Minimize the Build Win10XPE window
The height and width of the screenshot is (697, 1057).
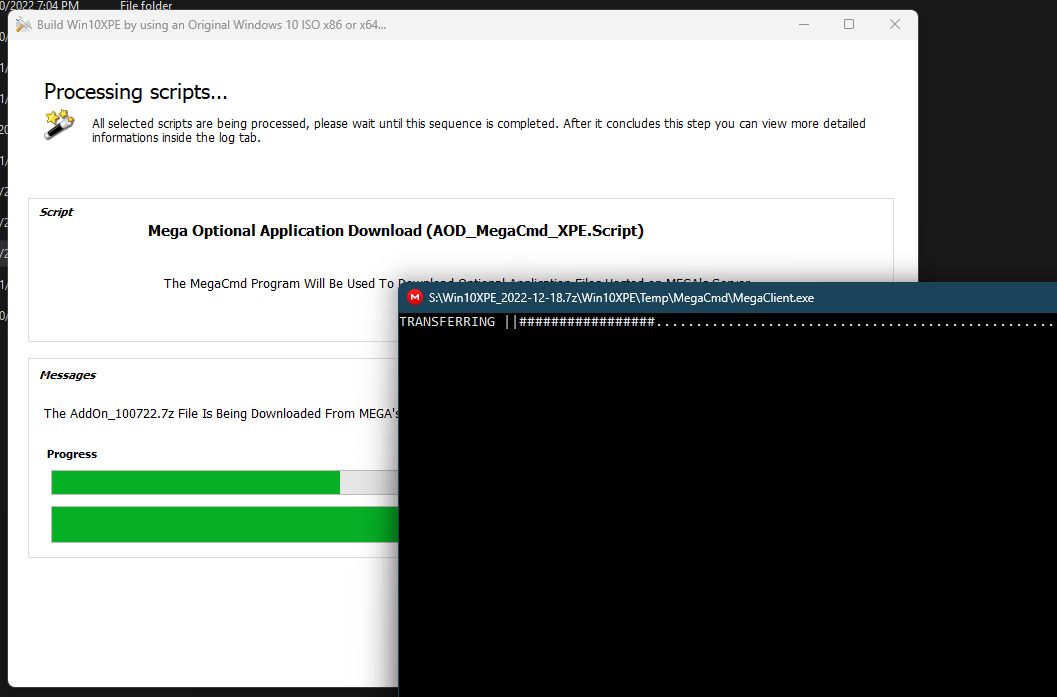click(x=804, y=24)
